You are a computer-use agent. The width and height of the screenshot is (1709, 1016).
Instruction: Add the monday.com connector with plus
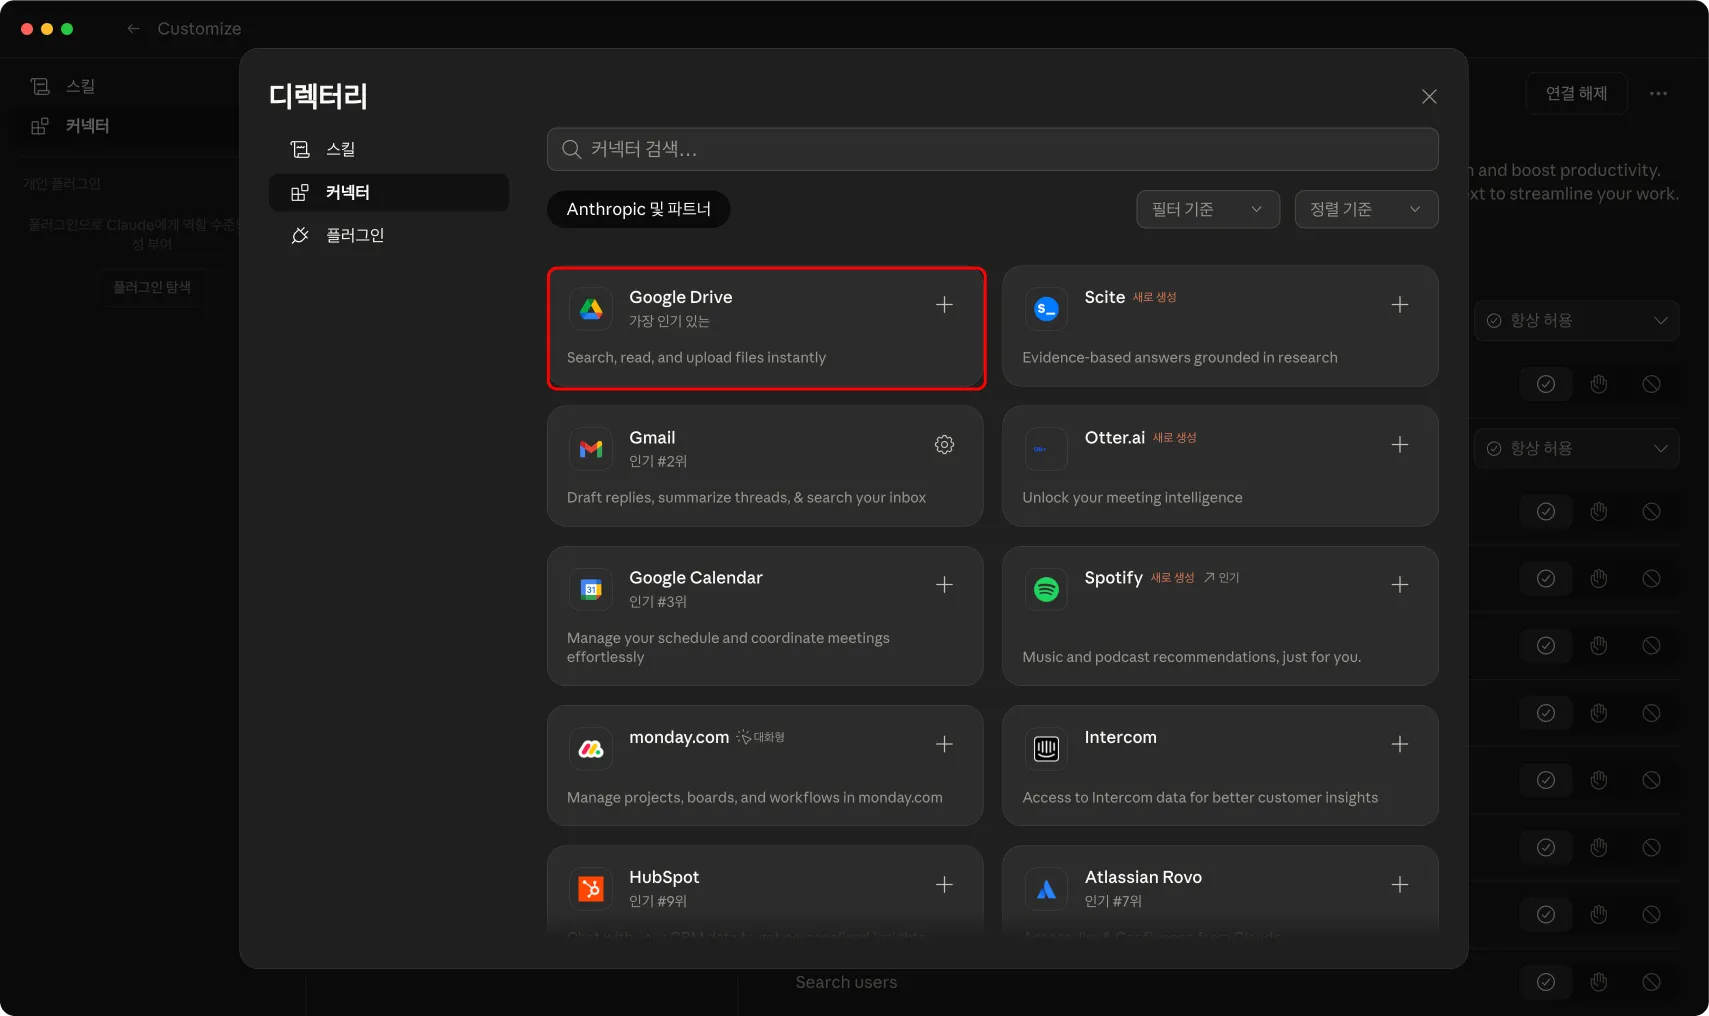[x=944, y=744]
